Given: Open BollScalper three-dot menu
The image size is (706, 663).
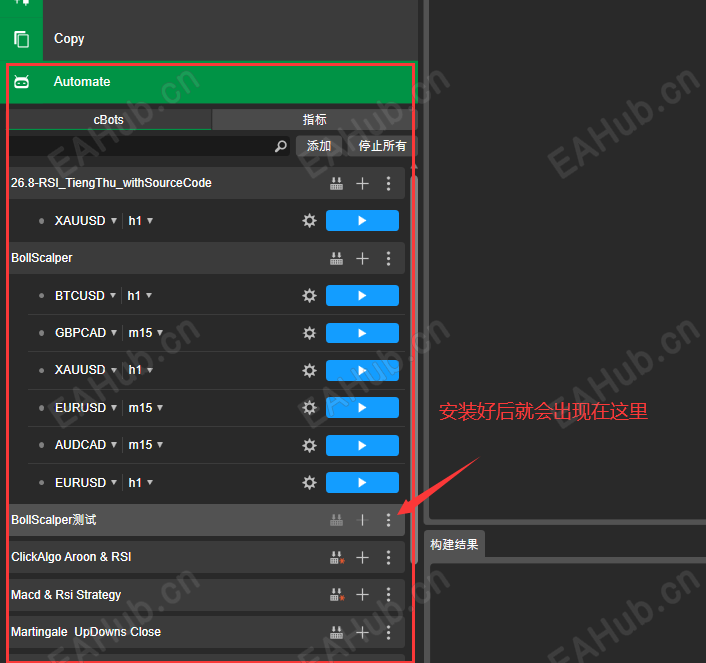Looking at the screenshot, I should pos(389,259).
